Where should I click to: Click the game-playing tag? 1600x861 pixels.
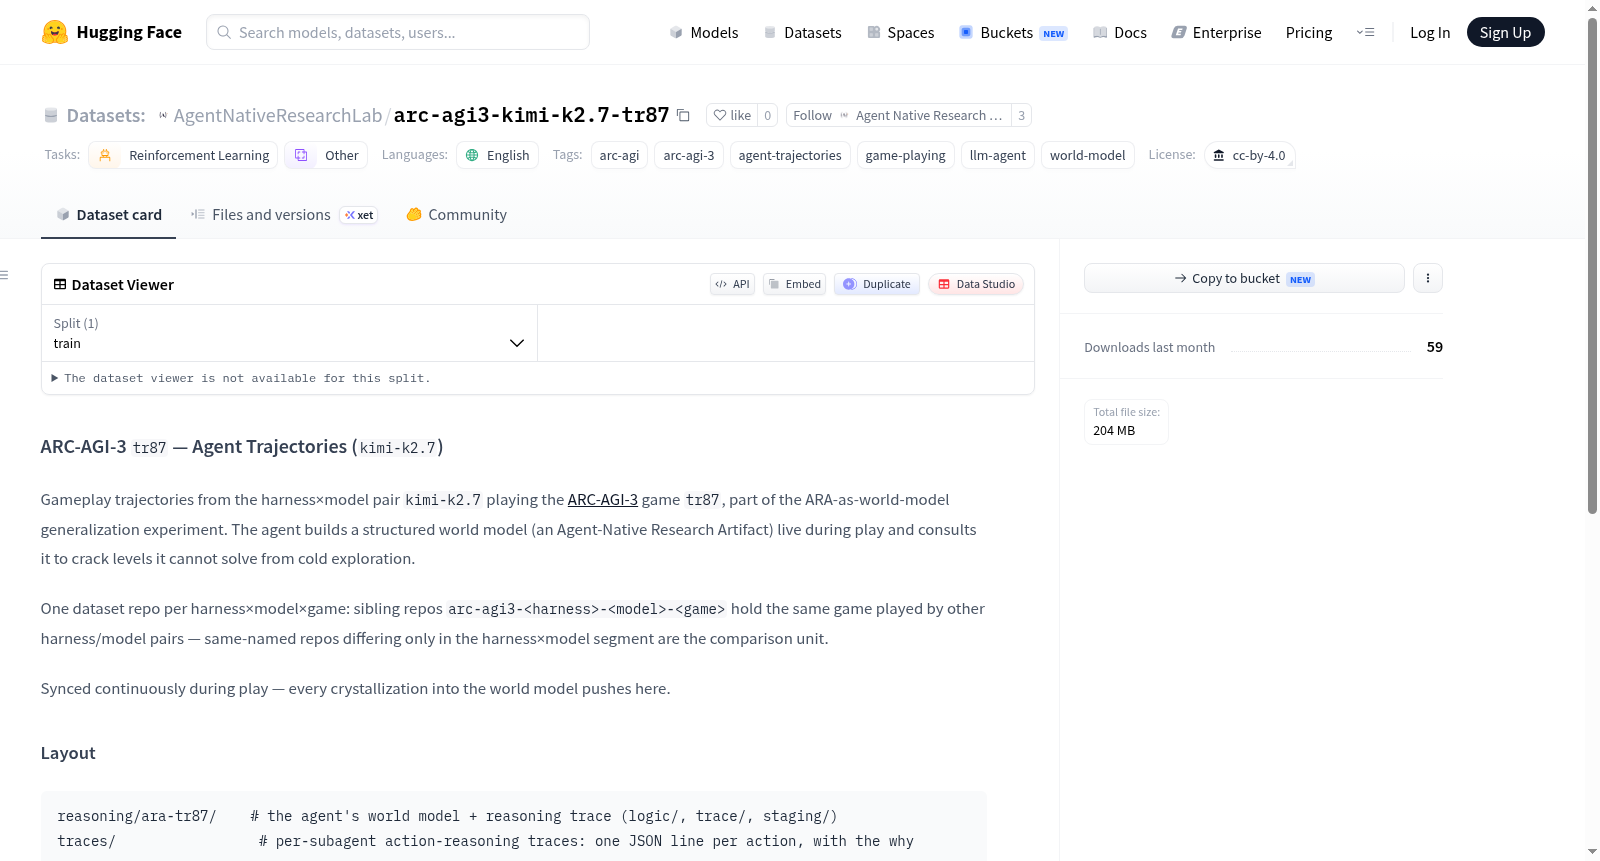pyautogui.click(x=905, y=155)
